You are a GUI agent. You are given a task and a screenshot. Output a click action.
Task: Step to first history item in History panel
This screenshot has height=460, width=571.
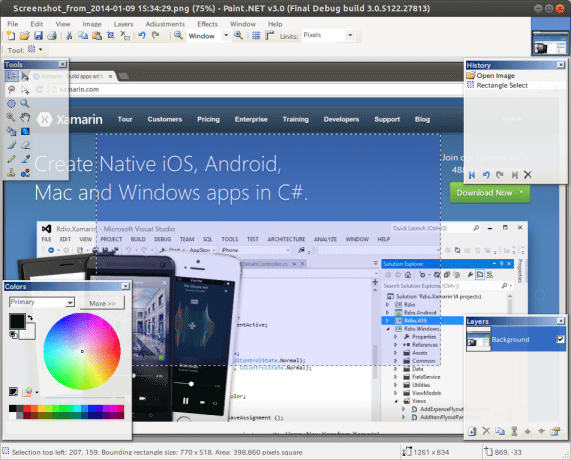click(472, 175)
